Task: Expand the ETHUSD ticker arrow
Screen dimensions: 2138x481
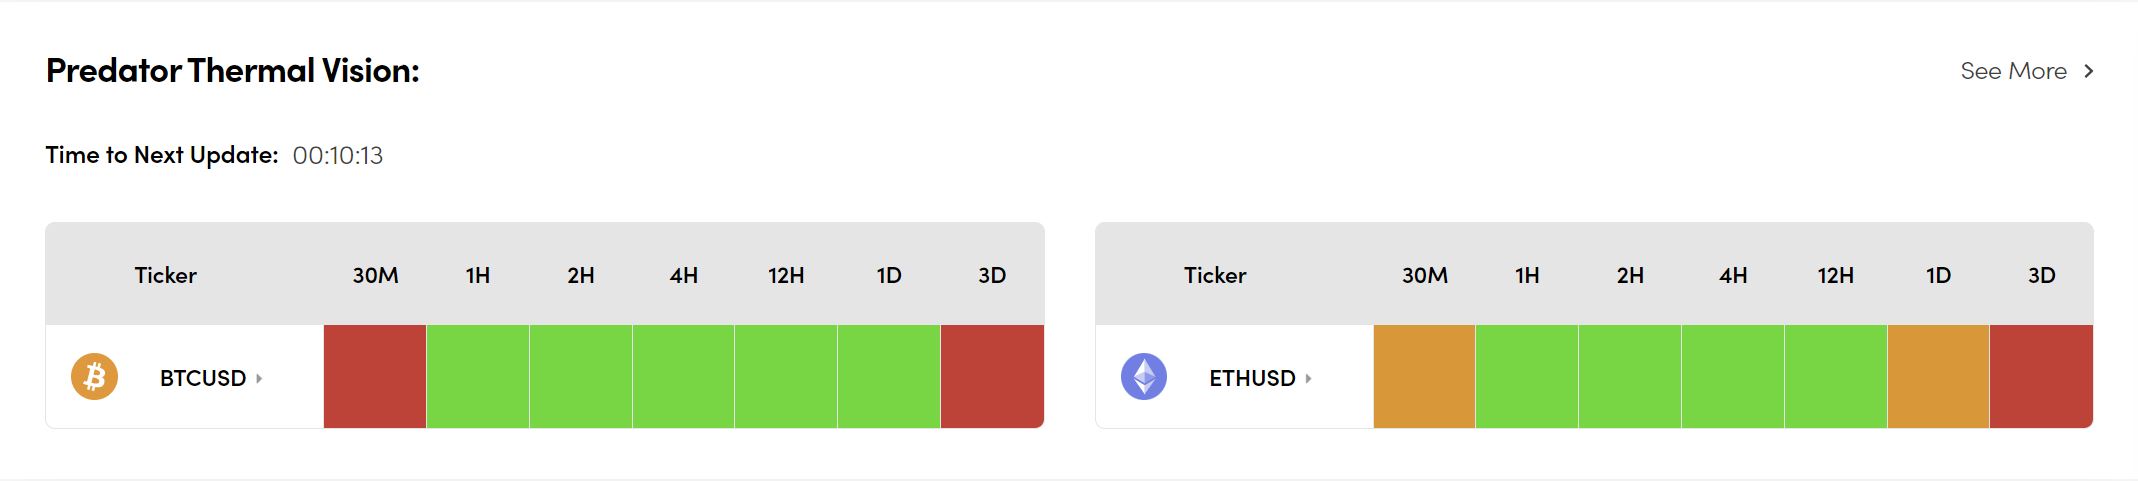Action: click(1308, 378)
